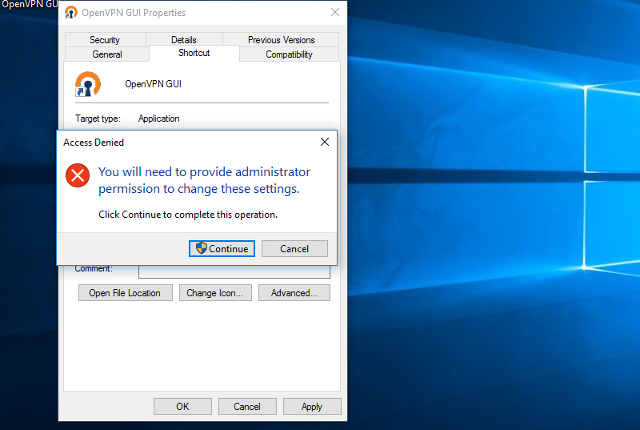Screen dimensions: 640x430
Task: Click the 'Application' target type value
Action: [159, 119]
